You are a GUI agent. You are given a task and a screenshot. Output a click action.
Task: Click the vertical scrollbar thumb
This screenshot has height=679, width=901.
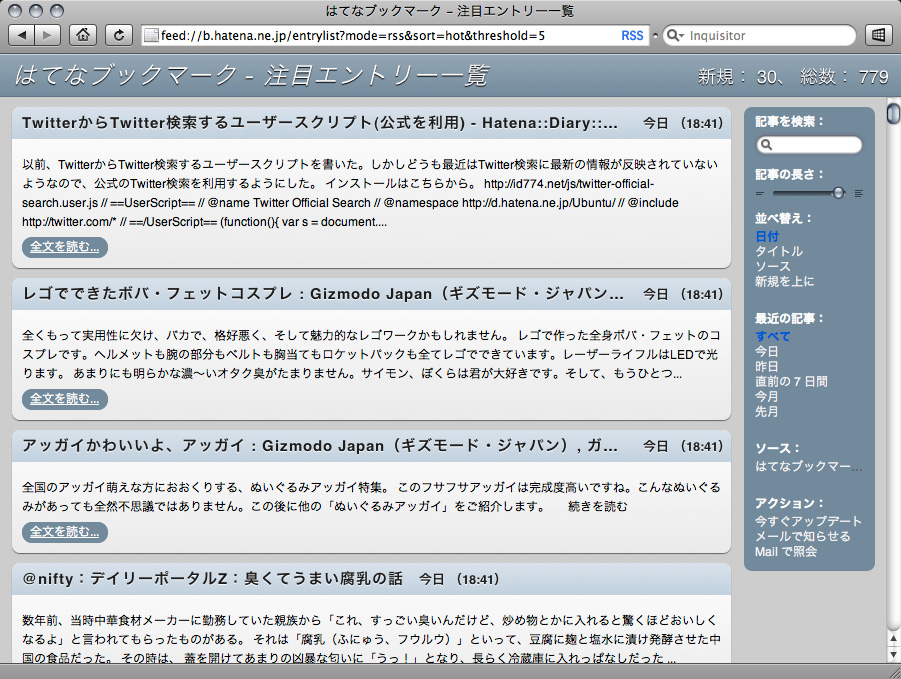894,113
